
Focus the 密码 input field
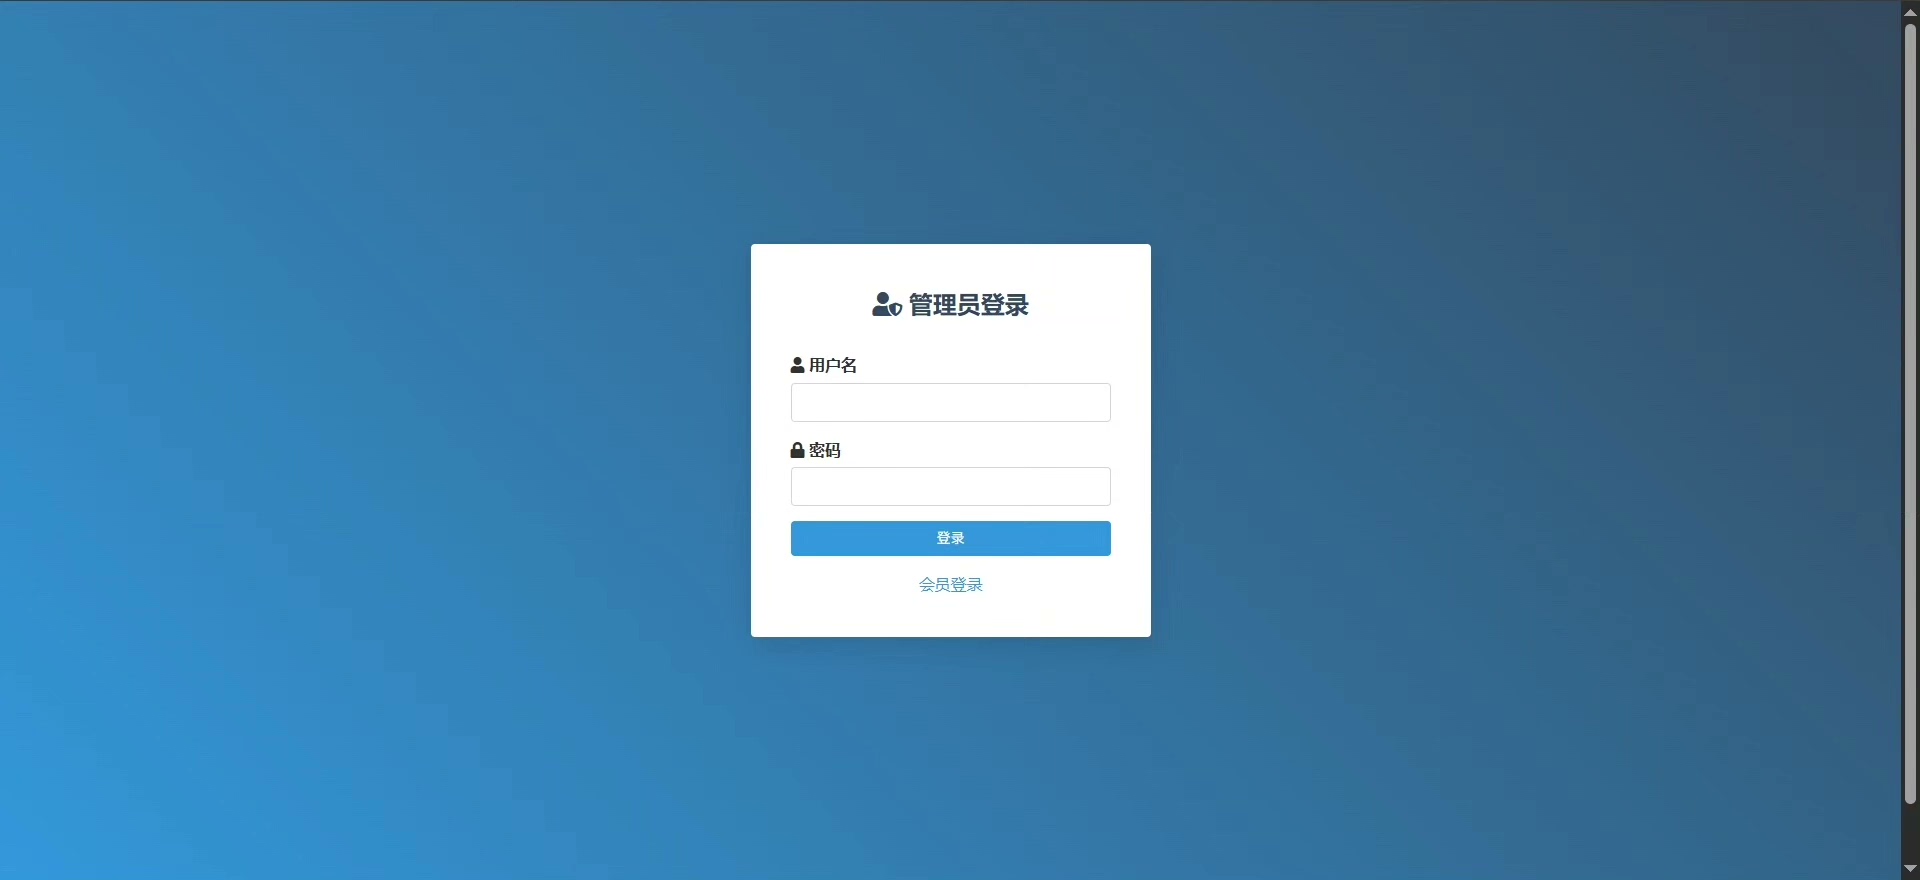pyautogui.click(x=951, y=487)
